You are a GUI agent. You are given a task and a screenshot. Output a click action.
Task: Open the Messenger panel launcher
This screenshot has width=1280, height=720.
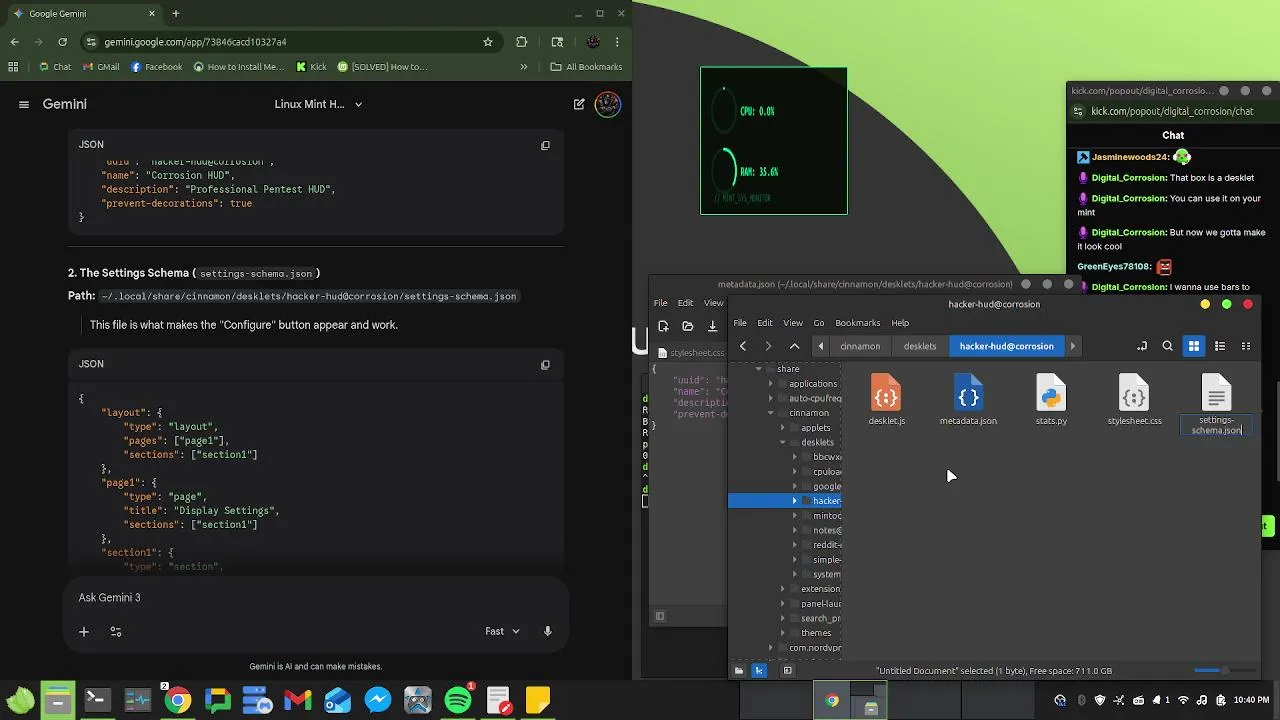coord(378,700)
